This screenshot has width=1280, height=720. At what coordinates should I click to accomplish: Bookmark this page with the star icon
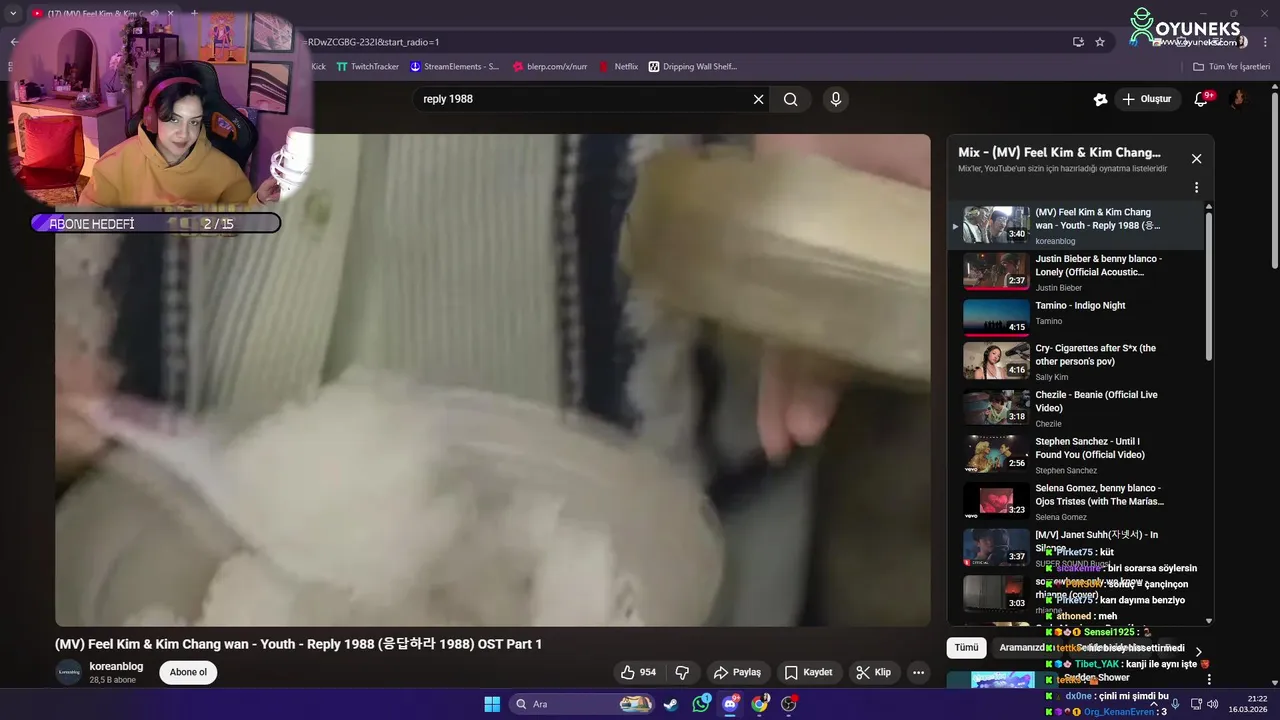pyautogui.click(x=1100, y=42)
